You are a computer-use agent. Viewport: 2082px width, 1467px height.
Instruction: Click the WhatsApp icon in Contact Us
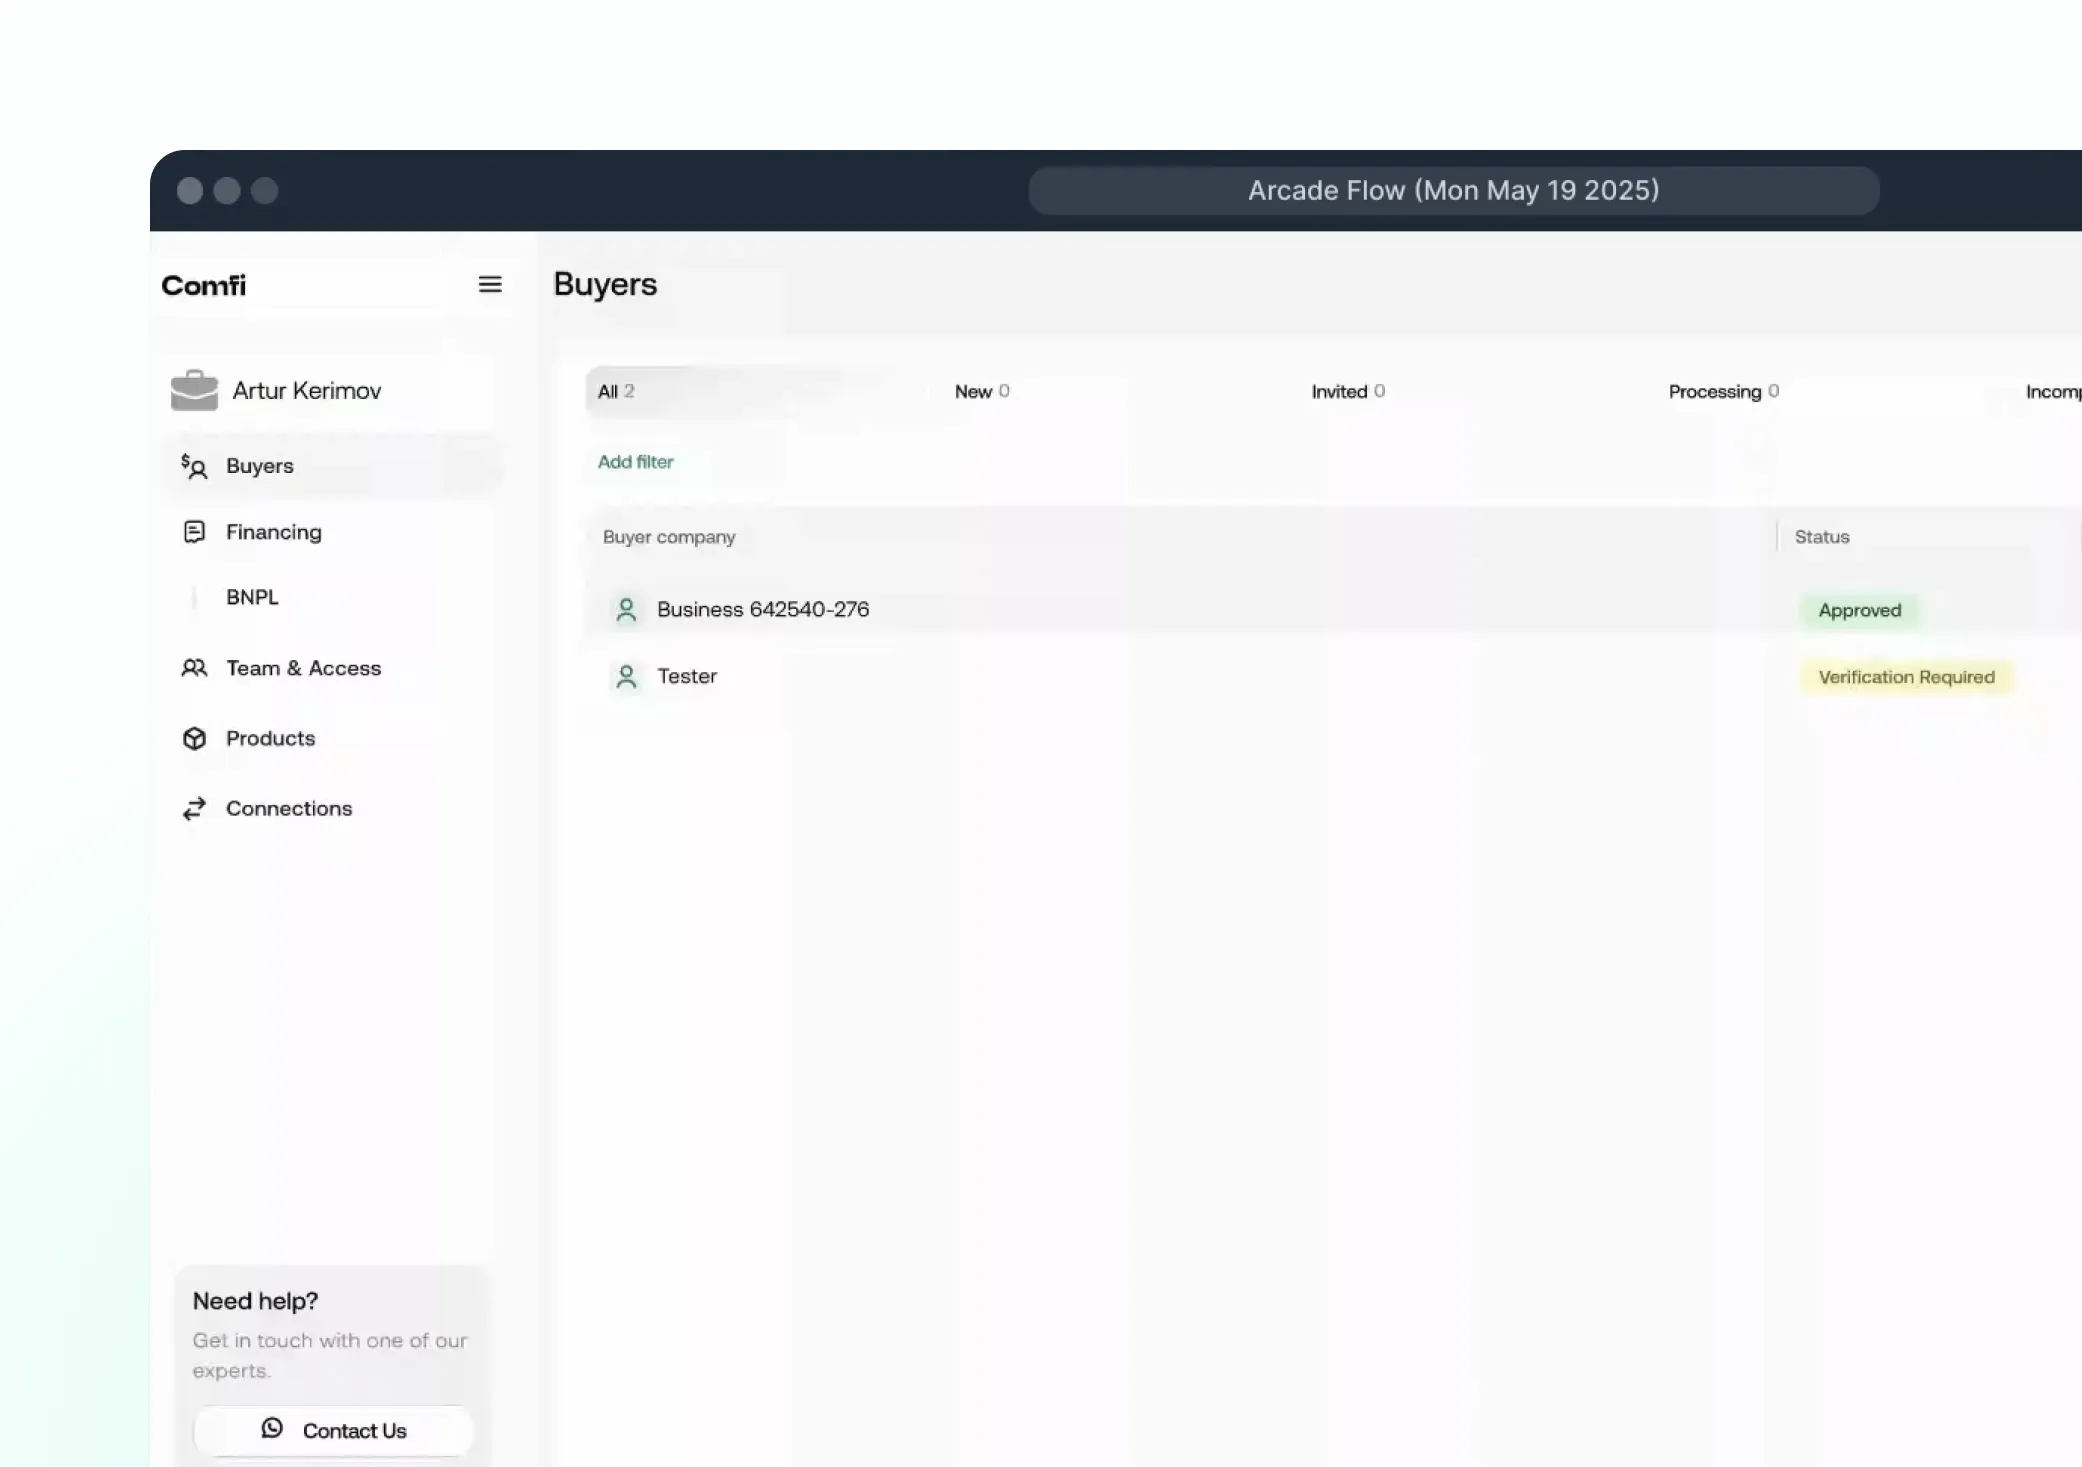coord(272,1429)
